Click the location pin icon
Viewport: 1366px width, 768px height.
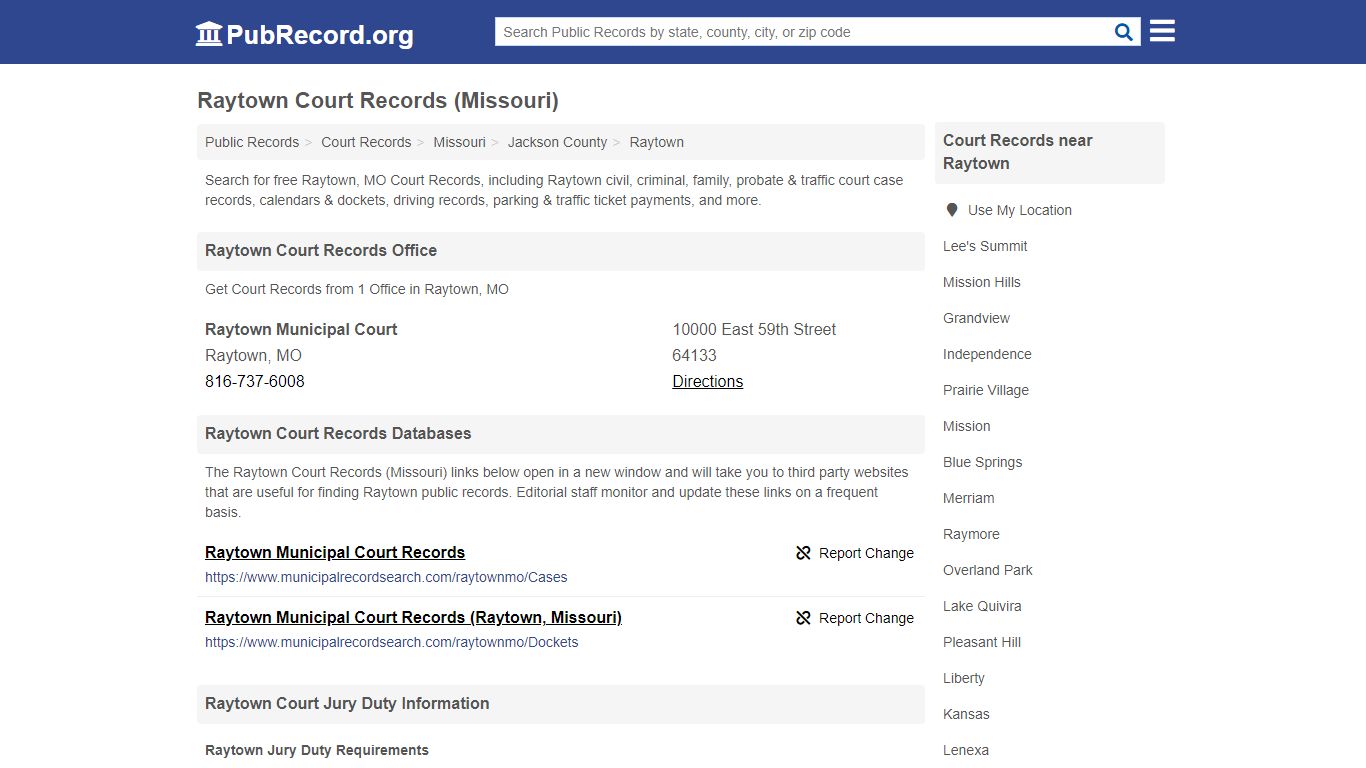point(952,210)
